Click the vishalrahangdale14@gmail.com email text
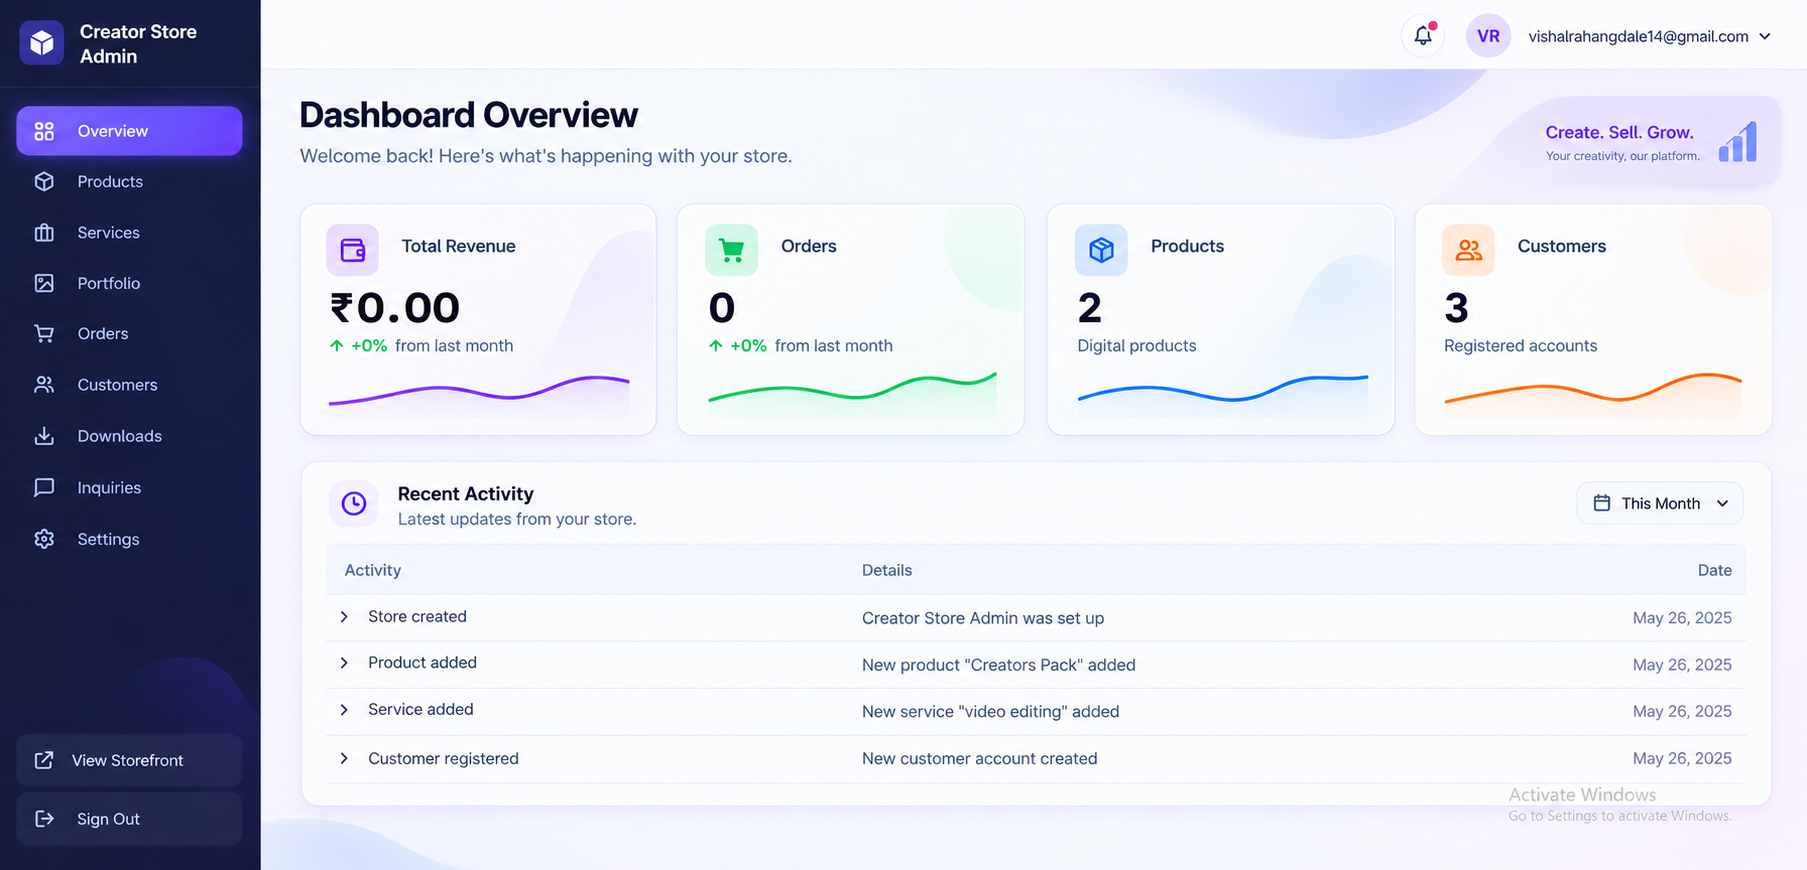The width and height of the screenshot is (1807, 870). pyautogui.click(x=1639, y=36)
